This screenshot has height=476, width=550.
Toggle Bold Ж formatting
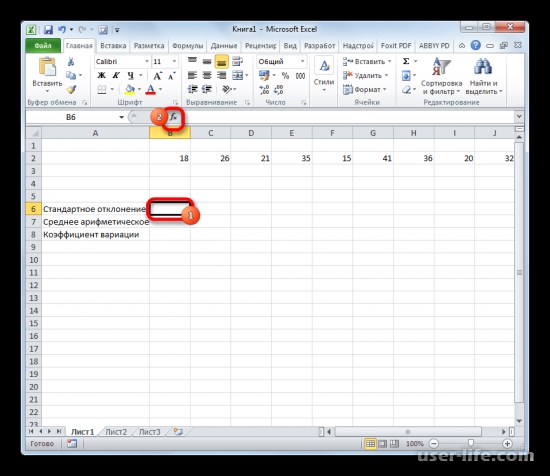coord(101,75)
